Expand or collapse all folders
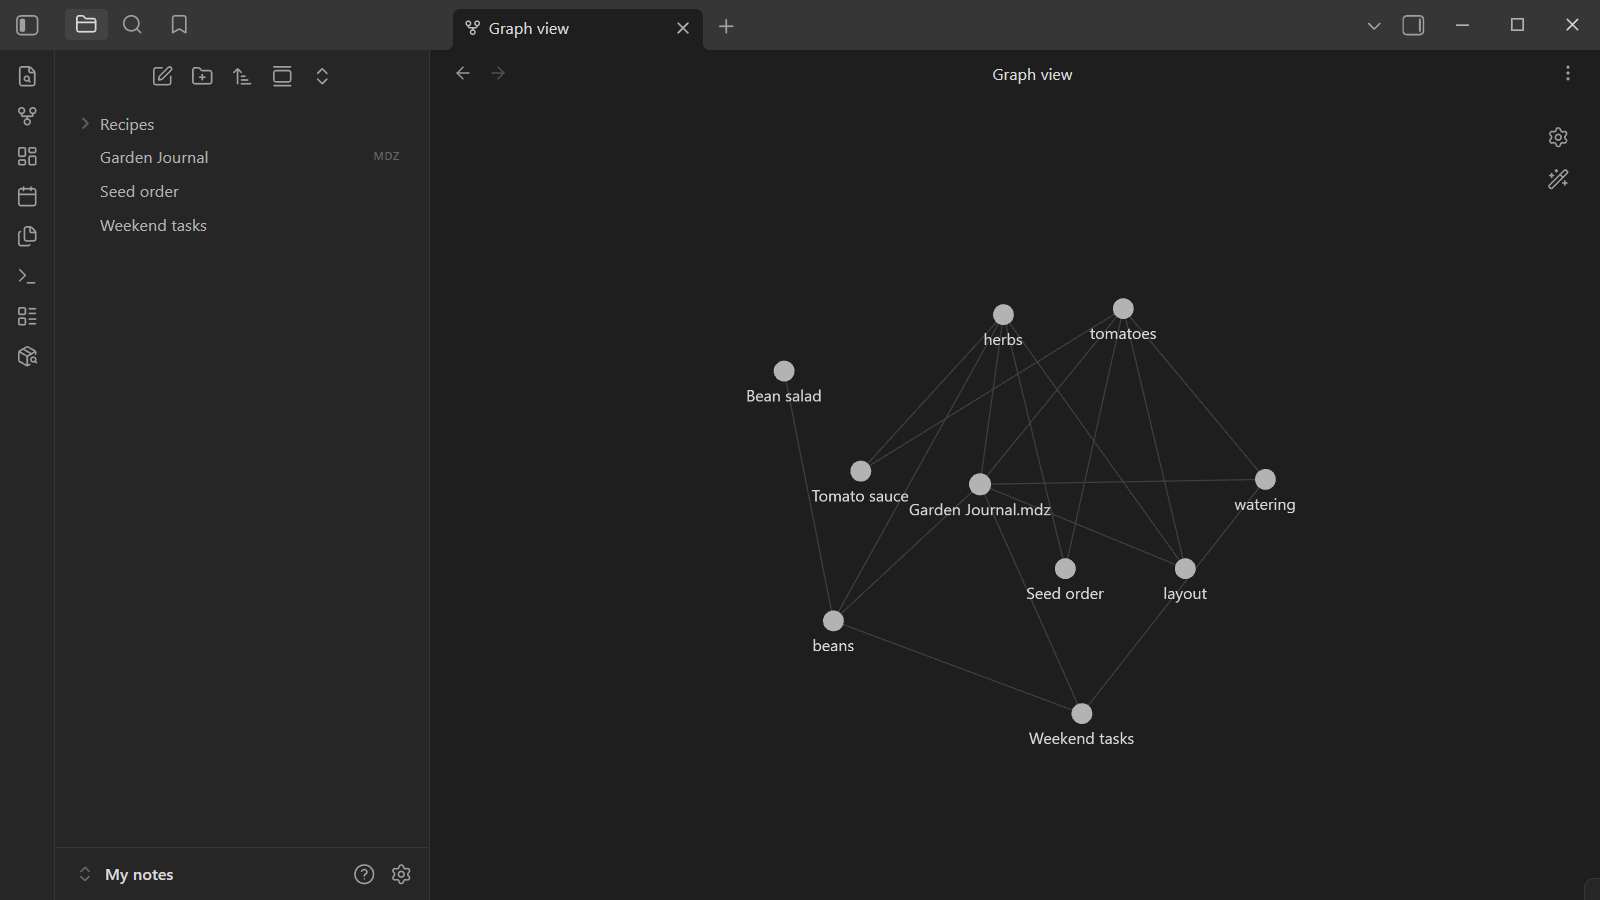 pyautogui.click(x=322, y=76)
